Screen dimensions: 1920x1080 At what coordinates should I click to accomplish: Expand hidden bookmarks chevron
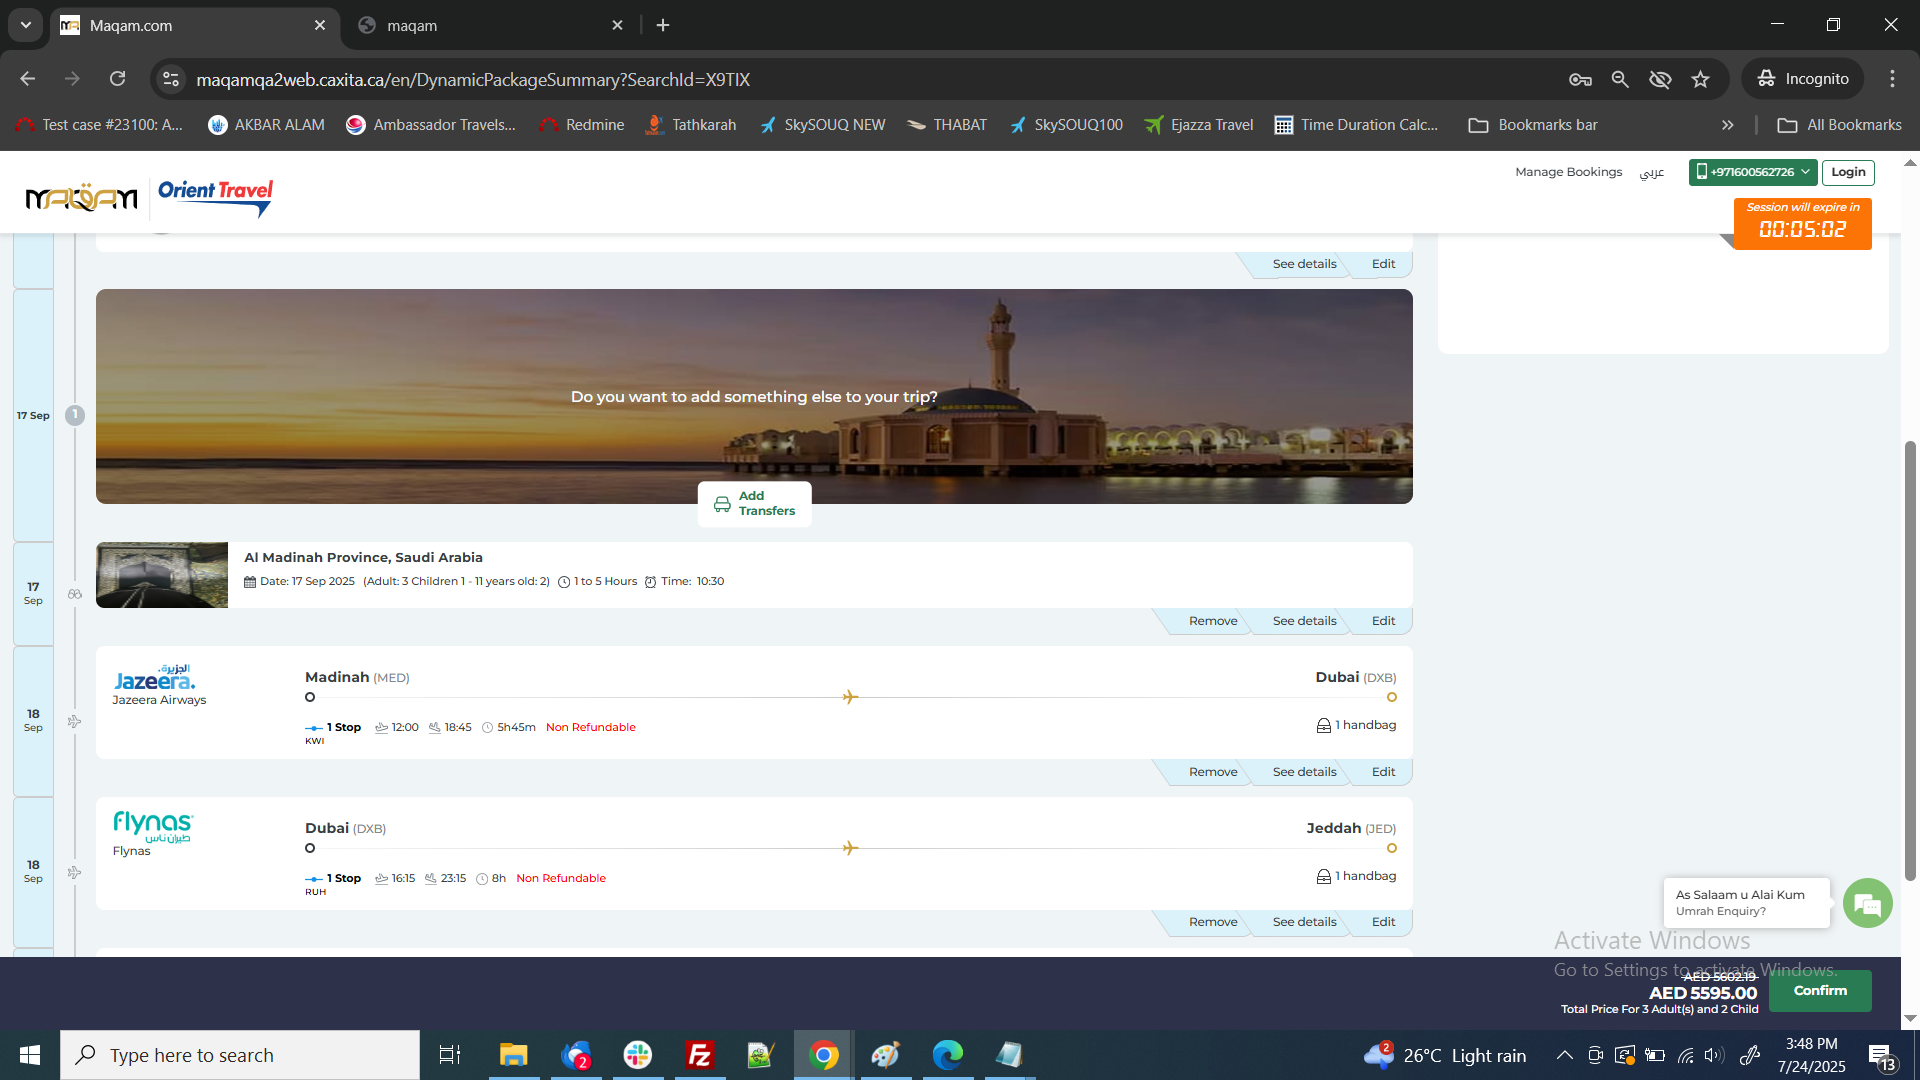pos(1727,125)
